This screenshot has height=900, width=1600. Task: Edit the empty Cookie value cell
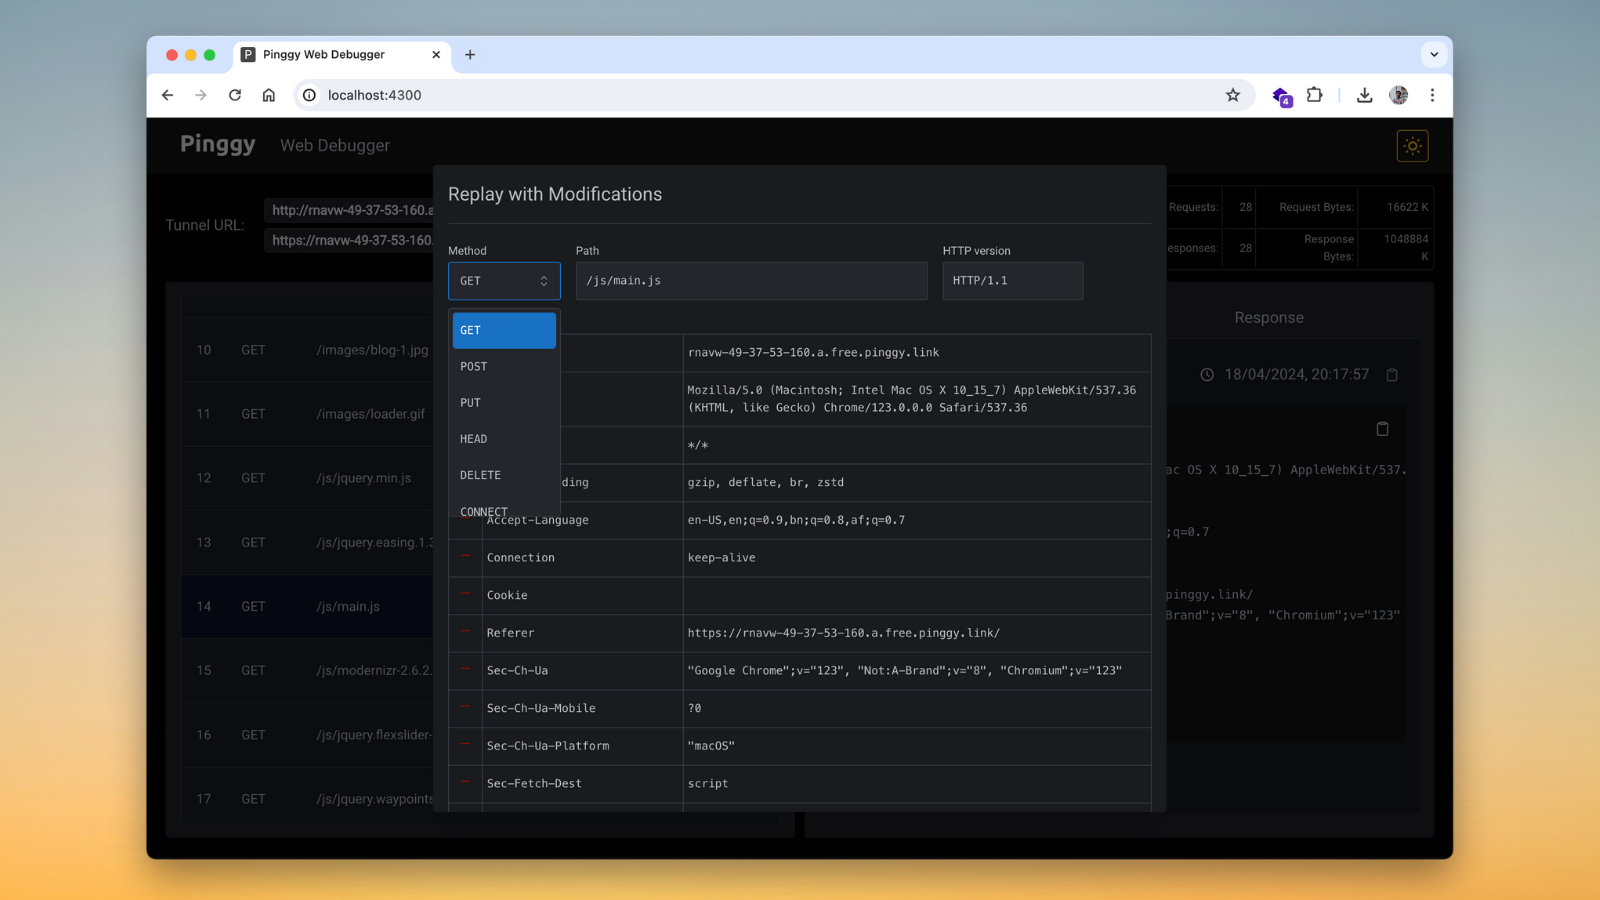(x=916, y=596)
